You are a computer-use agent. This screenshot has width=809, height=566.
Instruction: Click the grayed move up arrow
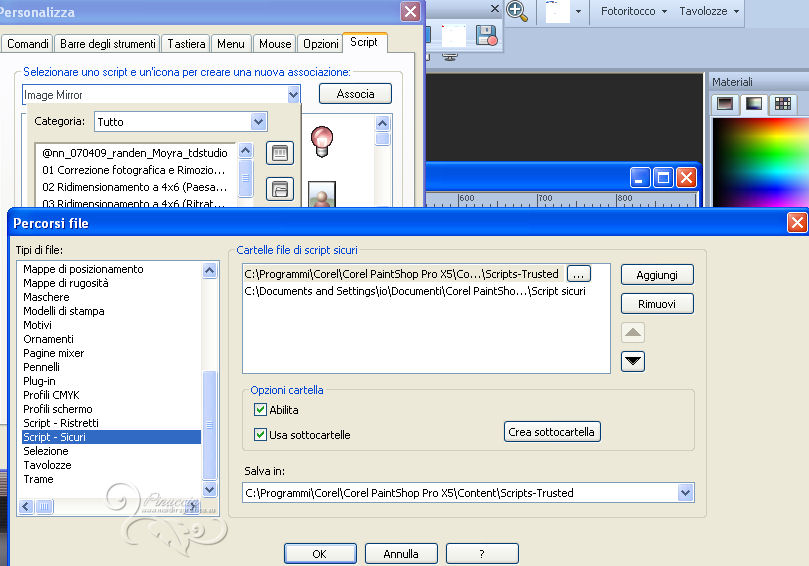pyautogui.click(x=633, y=333)
